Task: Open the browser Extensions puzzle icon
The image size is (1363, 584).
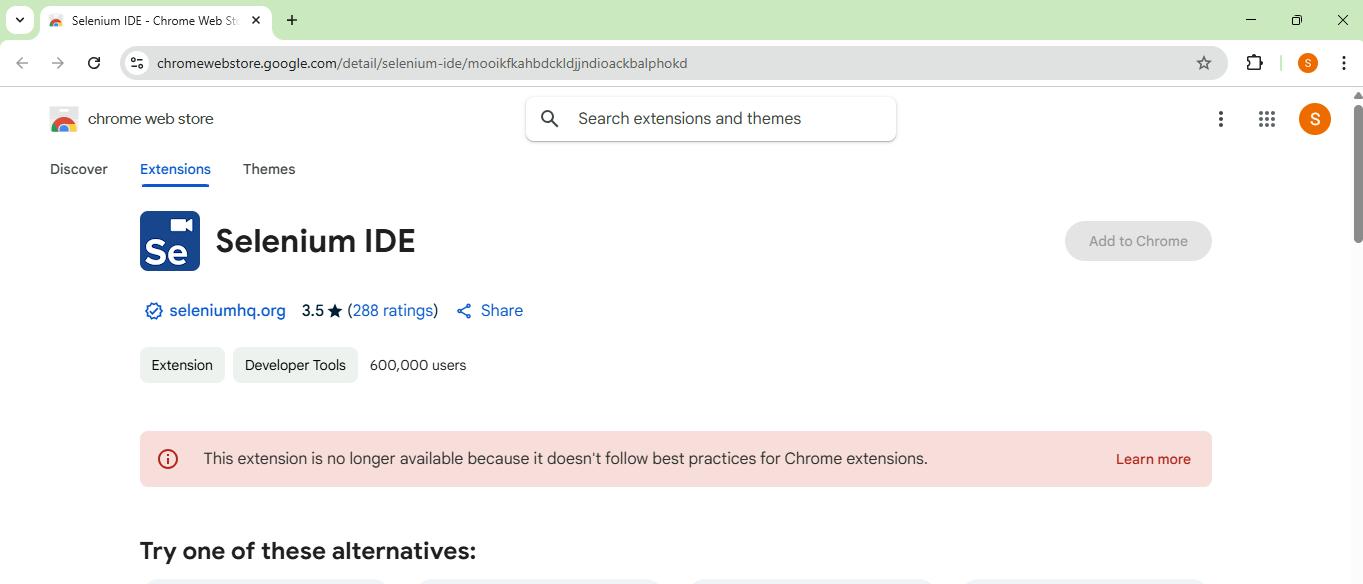Action: click(1254, 63)
